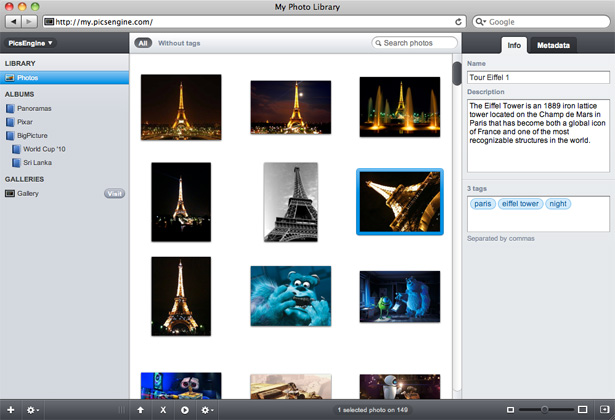Reload the page with the refresh icon
615x420 pixels.
pos(458,22)
